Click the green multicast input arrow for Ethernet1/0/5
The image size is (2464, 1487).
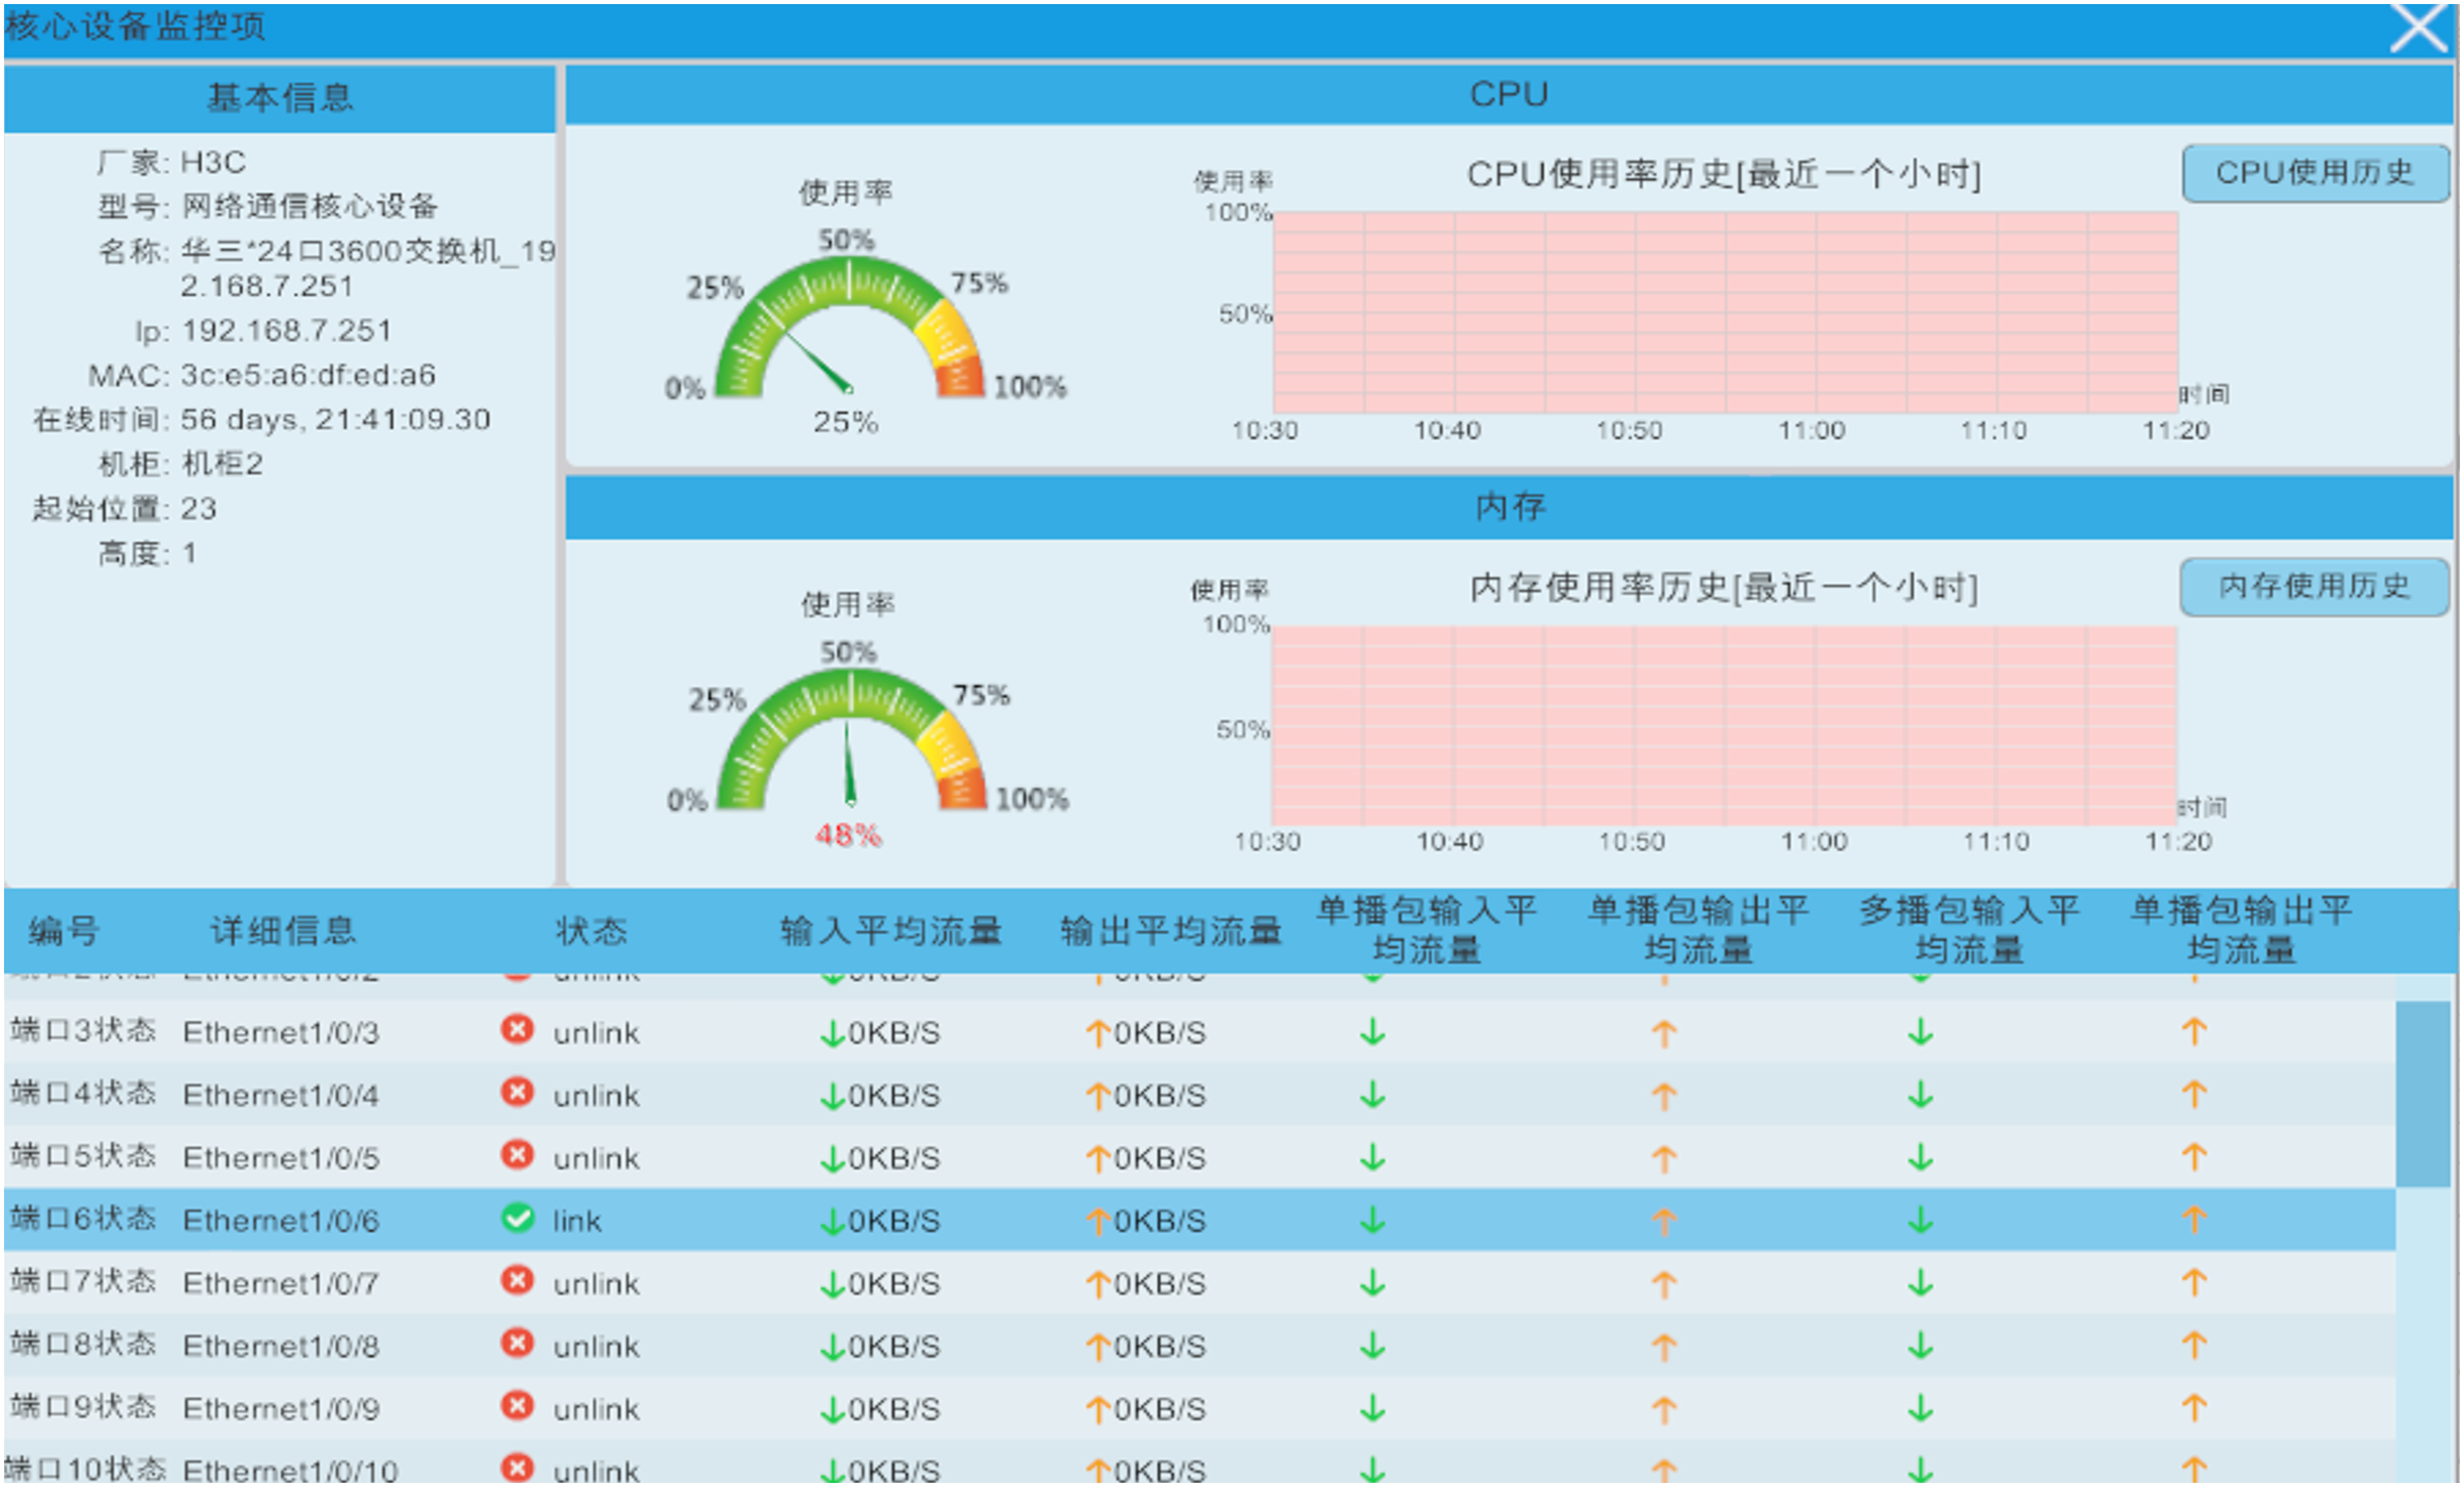click(1920, 1158)
